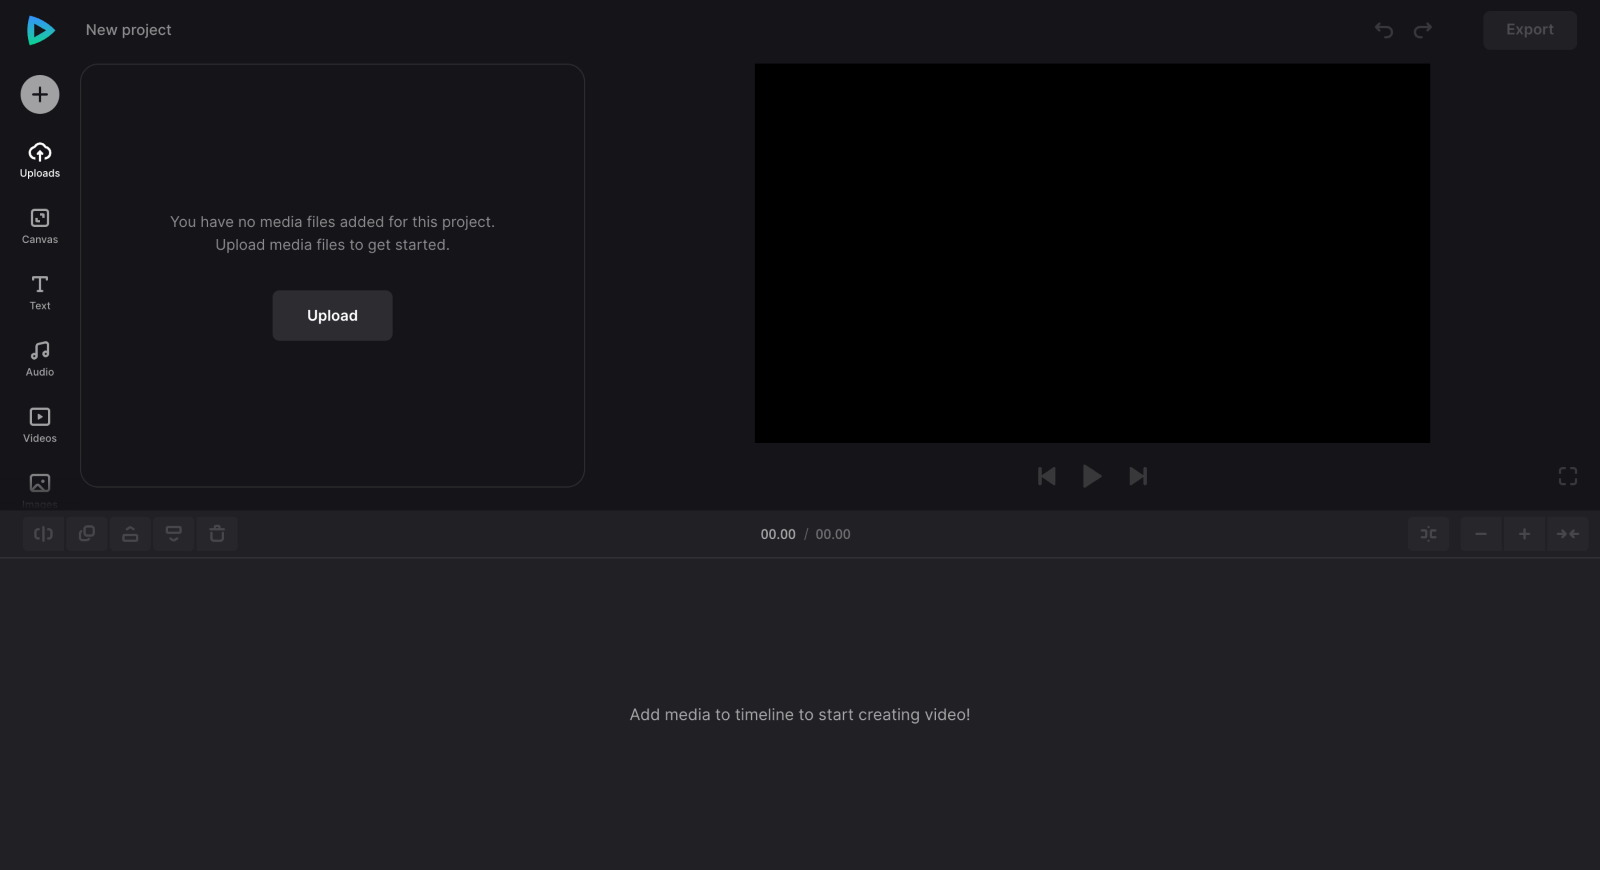Zoom out the timeline with minus
This screenshot has height=870, width=1600.
click(x=1481, y=534)
